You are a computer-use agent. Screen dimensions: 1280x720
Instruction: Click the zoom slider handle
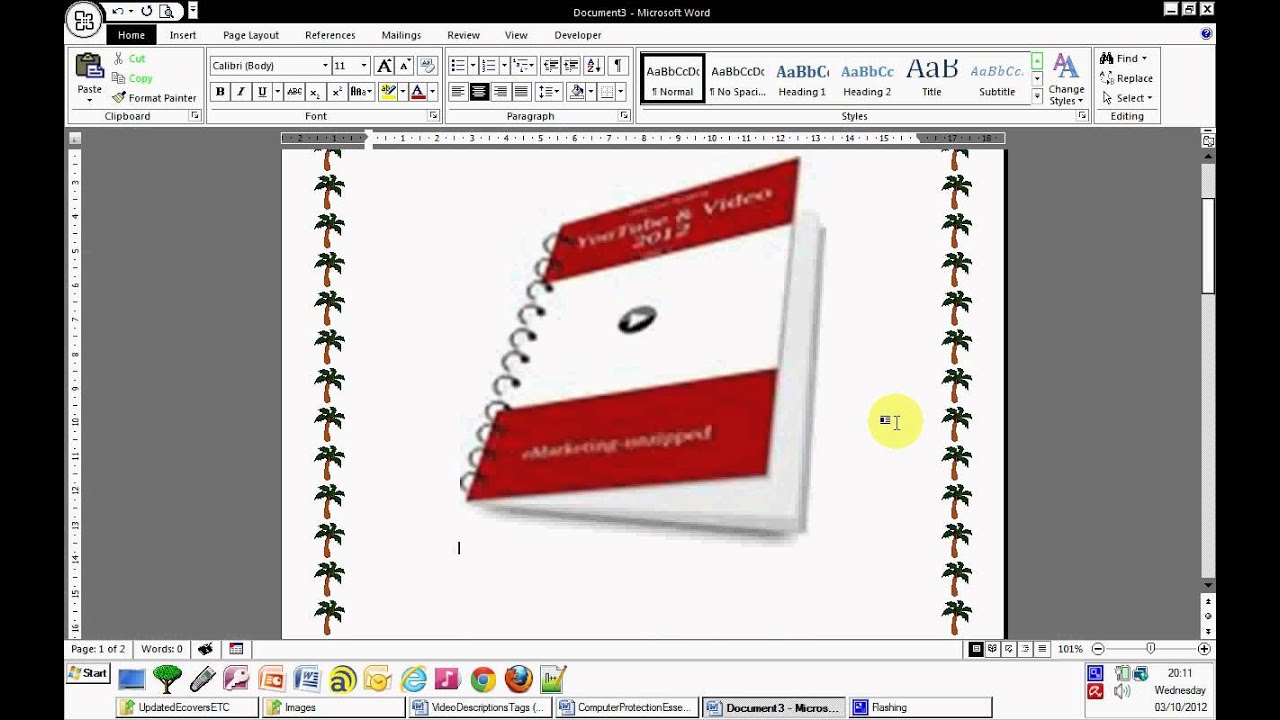(1151, 649)
